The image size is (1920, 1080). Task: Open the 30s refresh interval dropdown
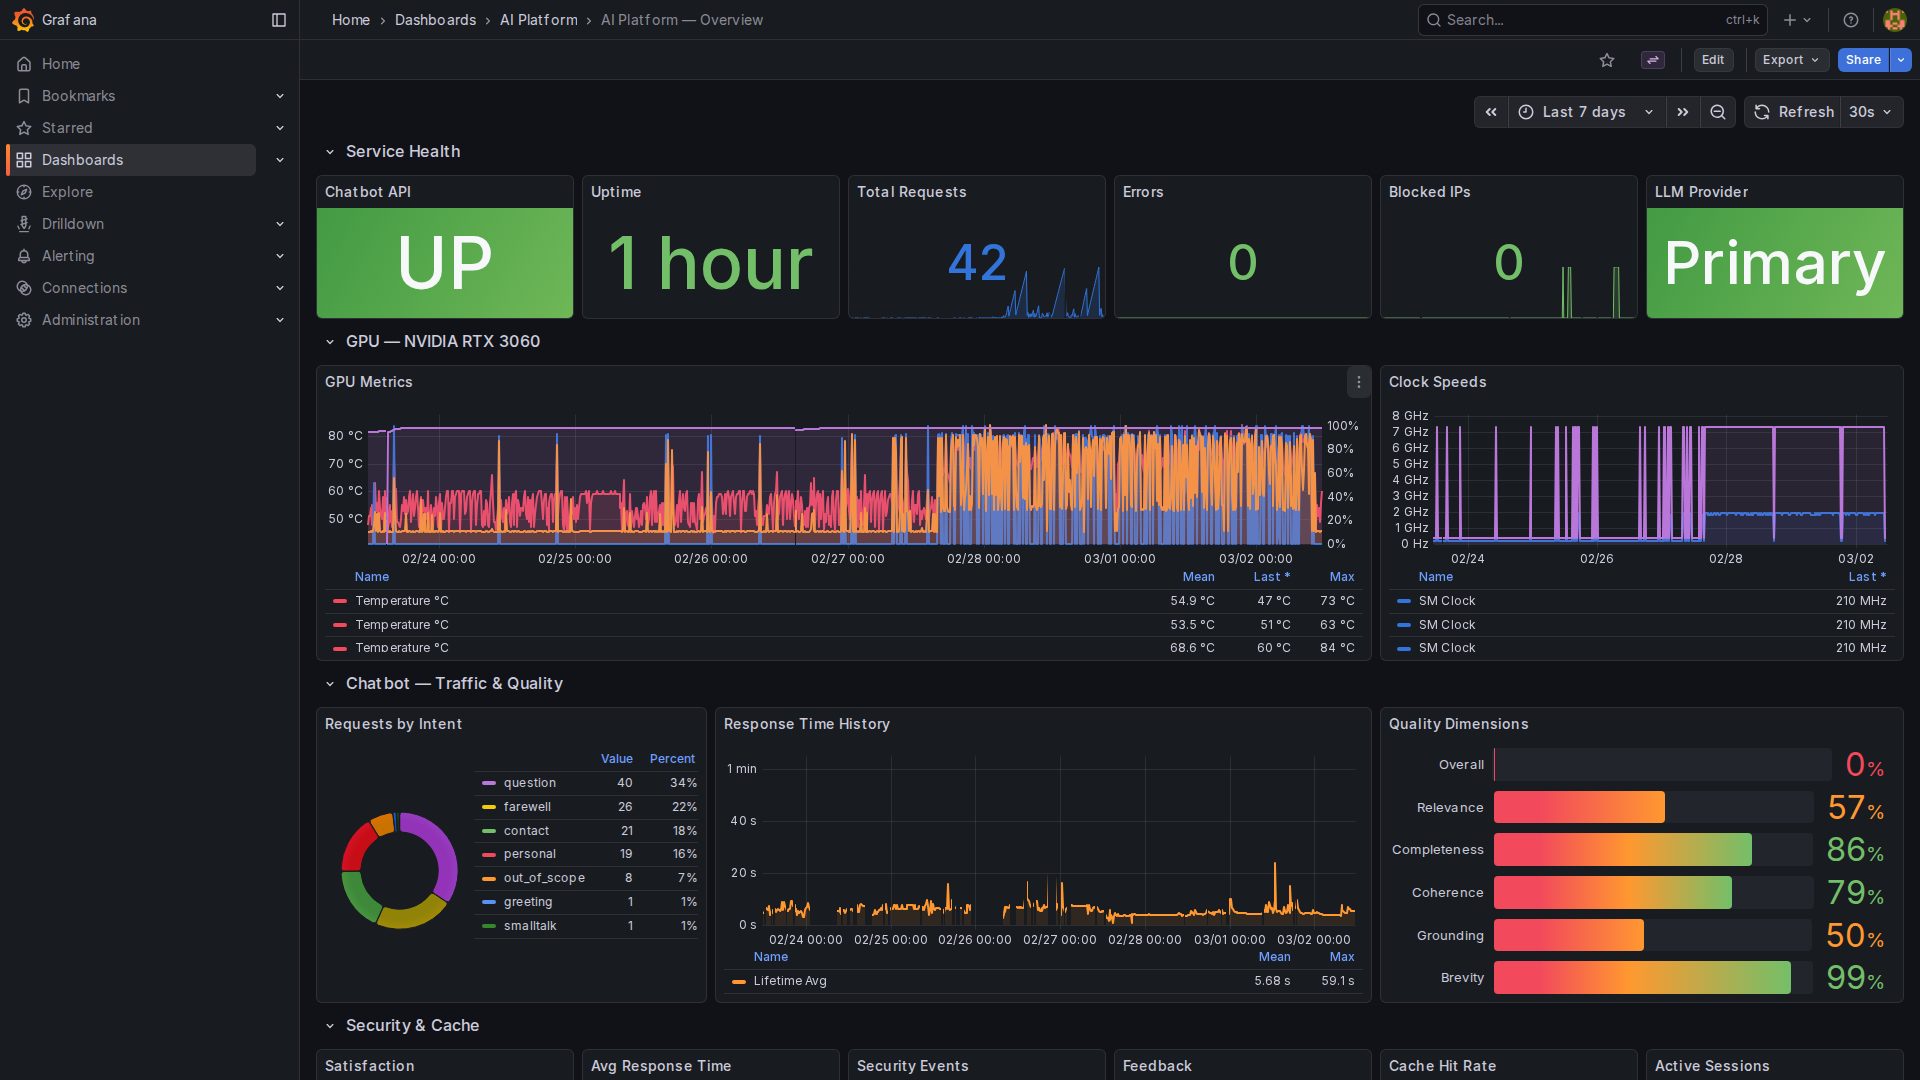[1870, 112]
